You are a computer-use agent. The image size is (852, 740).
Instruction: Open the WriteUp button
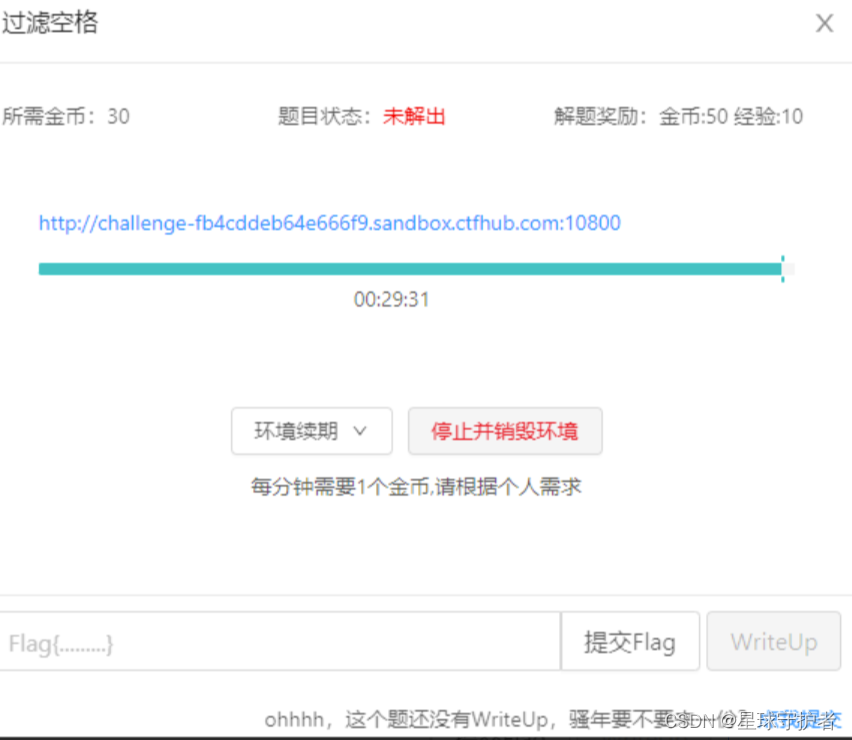pos(774,642)
